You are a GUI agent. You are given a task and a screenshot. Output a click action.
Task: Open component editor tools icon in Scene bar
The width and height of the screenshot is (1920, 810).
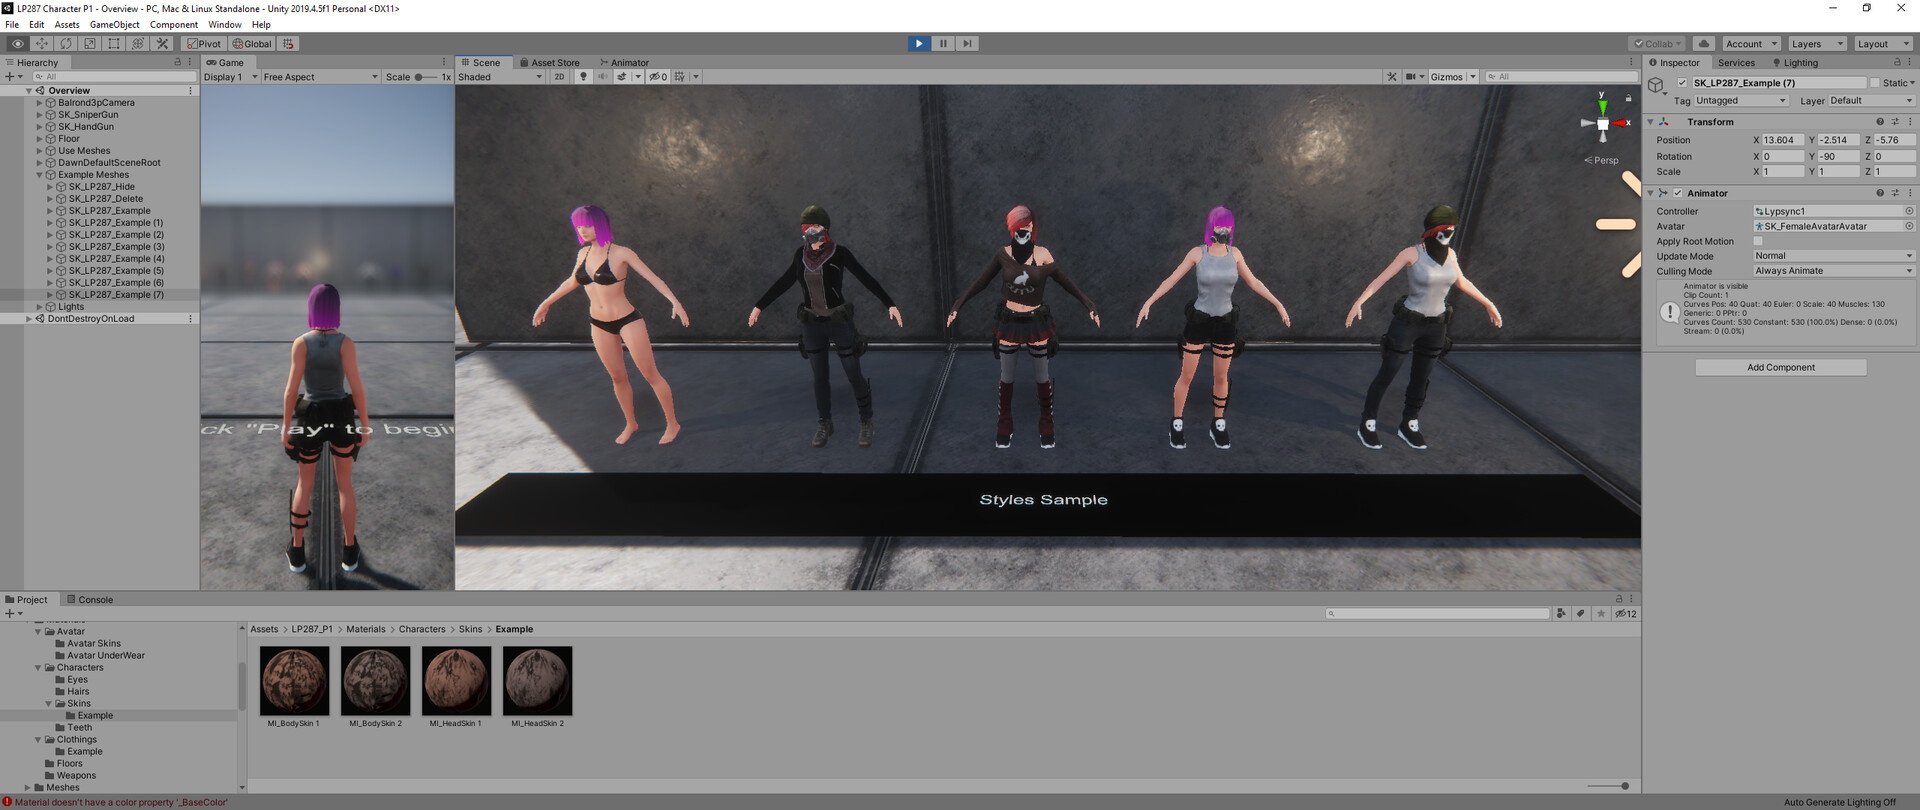(1391, 77)
